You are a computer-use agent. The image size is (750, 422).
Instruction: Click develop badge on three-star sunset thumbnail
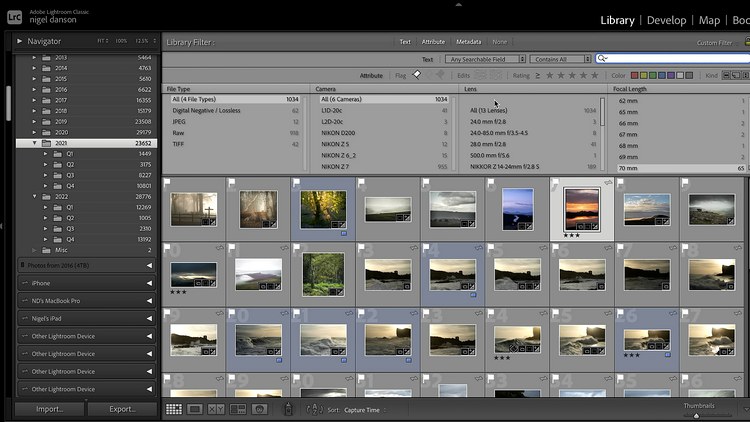[x=596, y=226]
